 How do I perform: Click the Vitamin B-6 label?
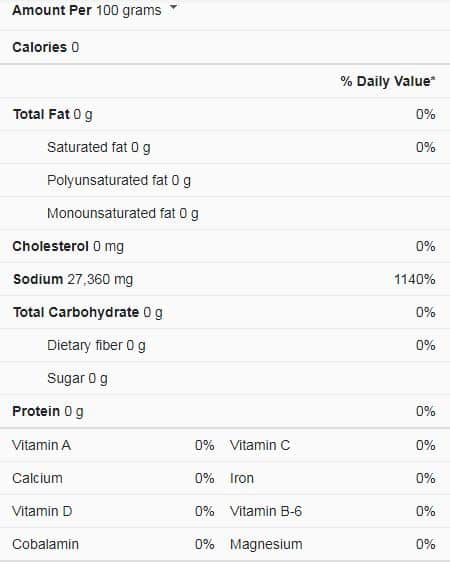click(x=266, y=511)
